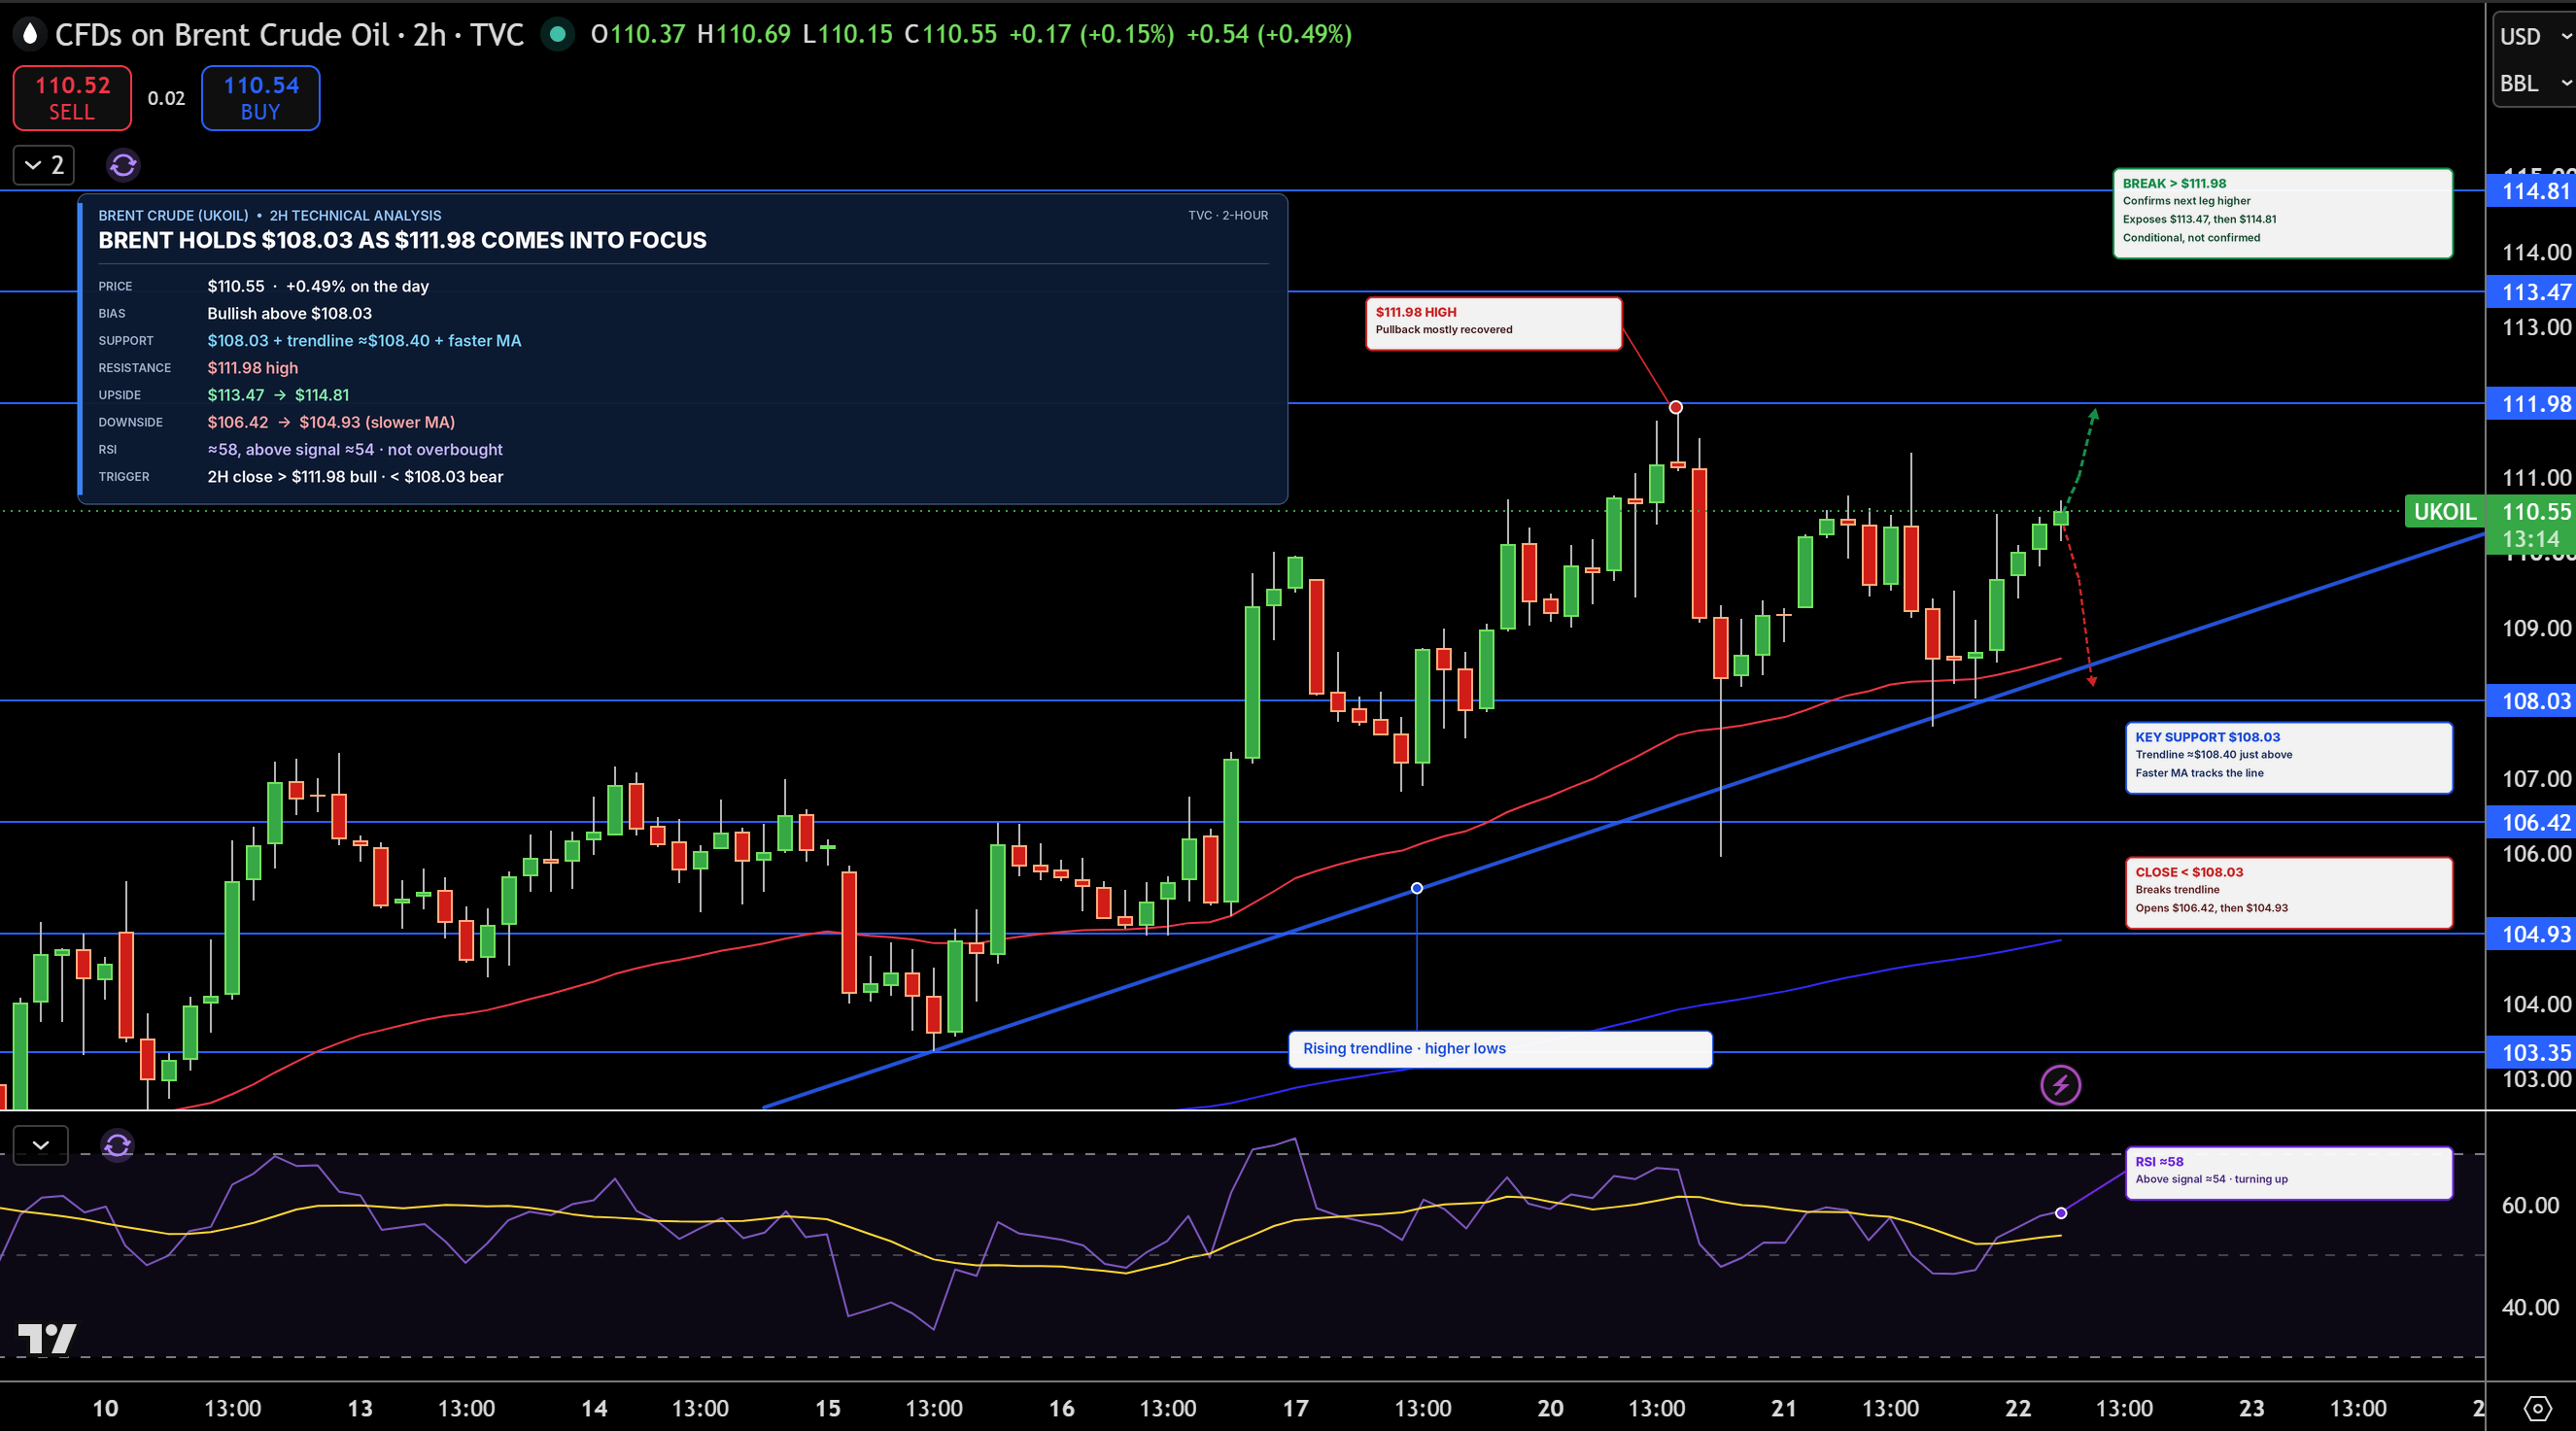Click the 'BRENT HOLDS $108.03' headline
The height and width of the screenshot is (1431, 2576).
pos(402,240)
